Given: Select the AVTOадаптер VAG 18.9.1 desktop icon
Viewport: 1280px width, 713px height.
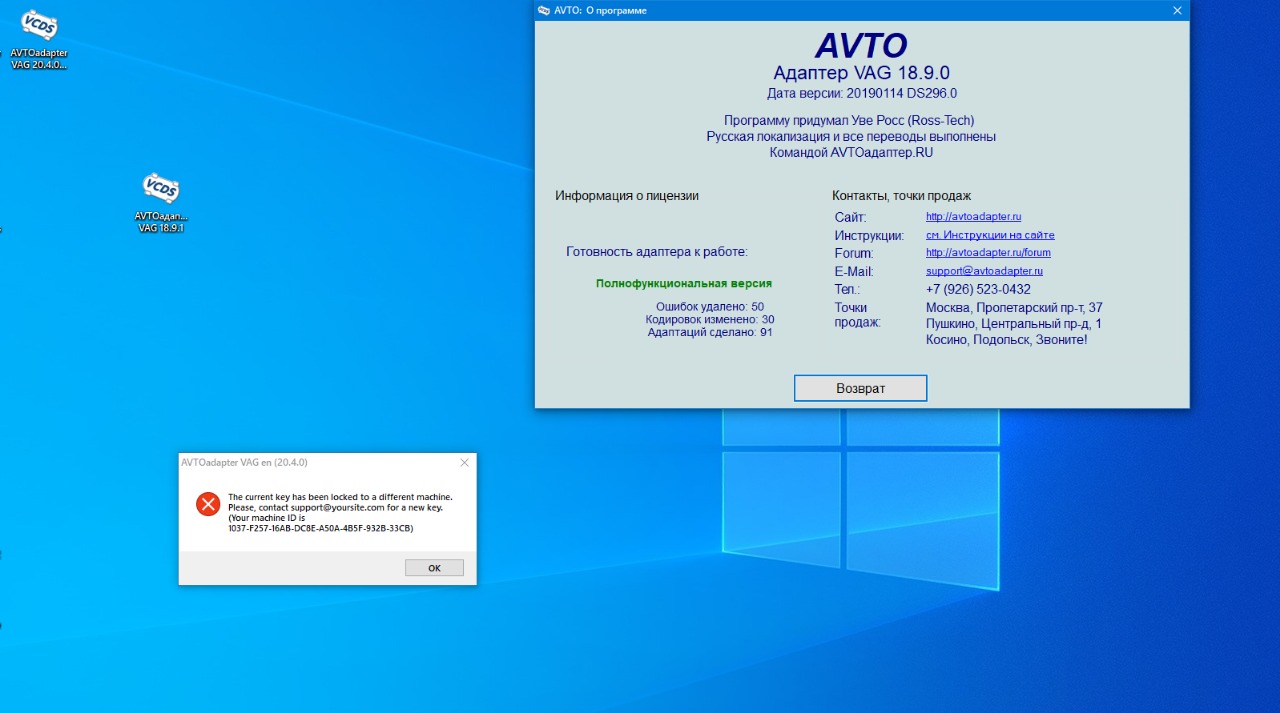Looking at the screenshot, I should (x=161, y=188).
